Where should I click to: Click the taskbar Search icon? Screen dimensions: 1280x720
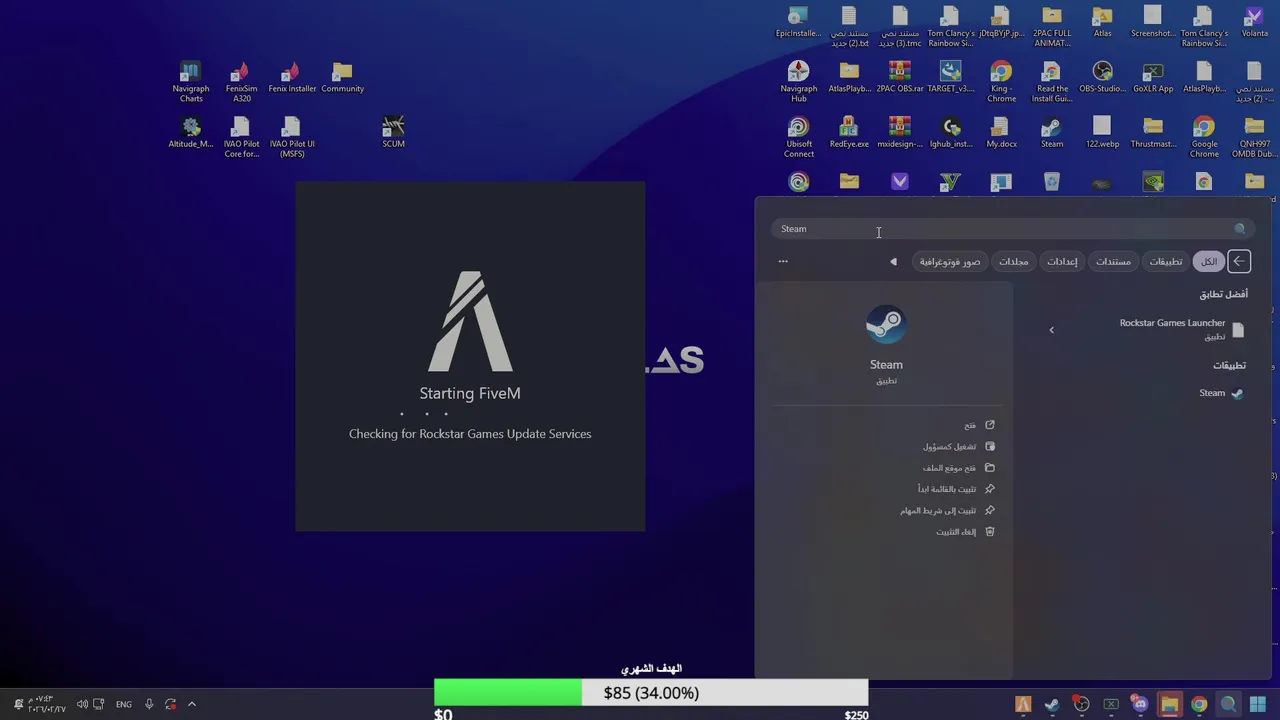[1228, 704]
